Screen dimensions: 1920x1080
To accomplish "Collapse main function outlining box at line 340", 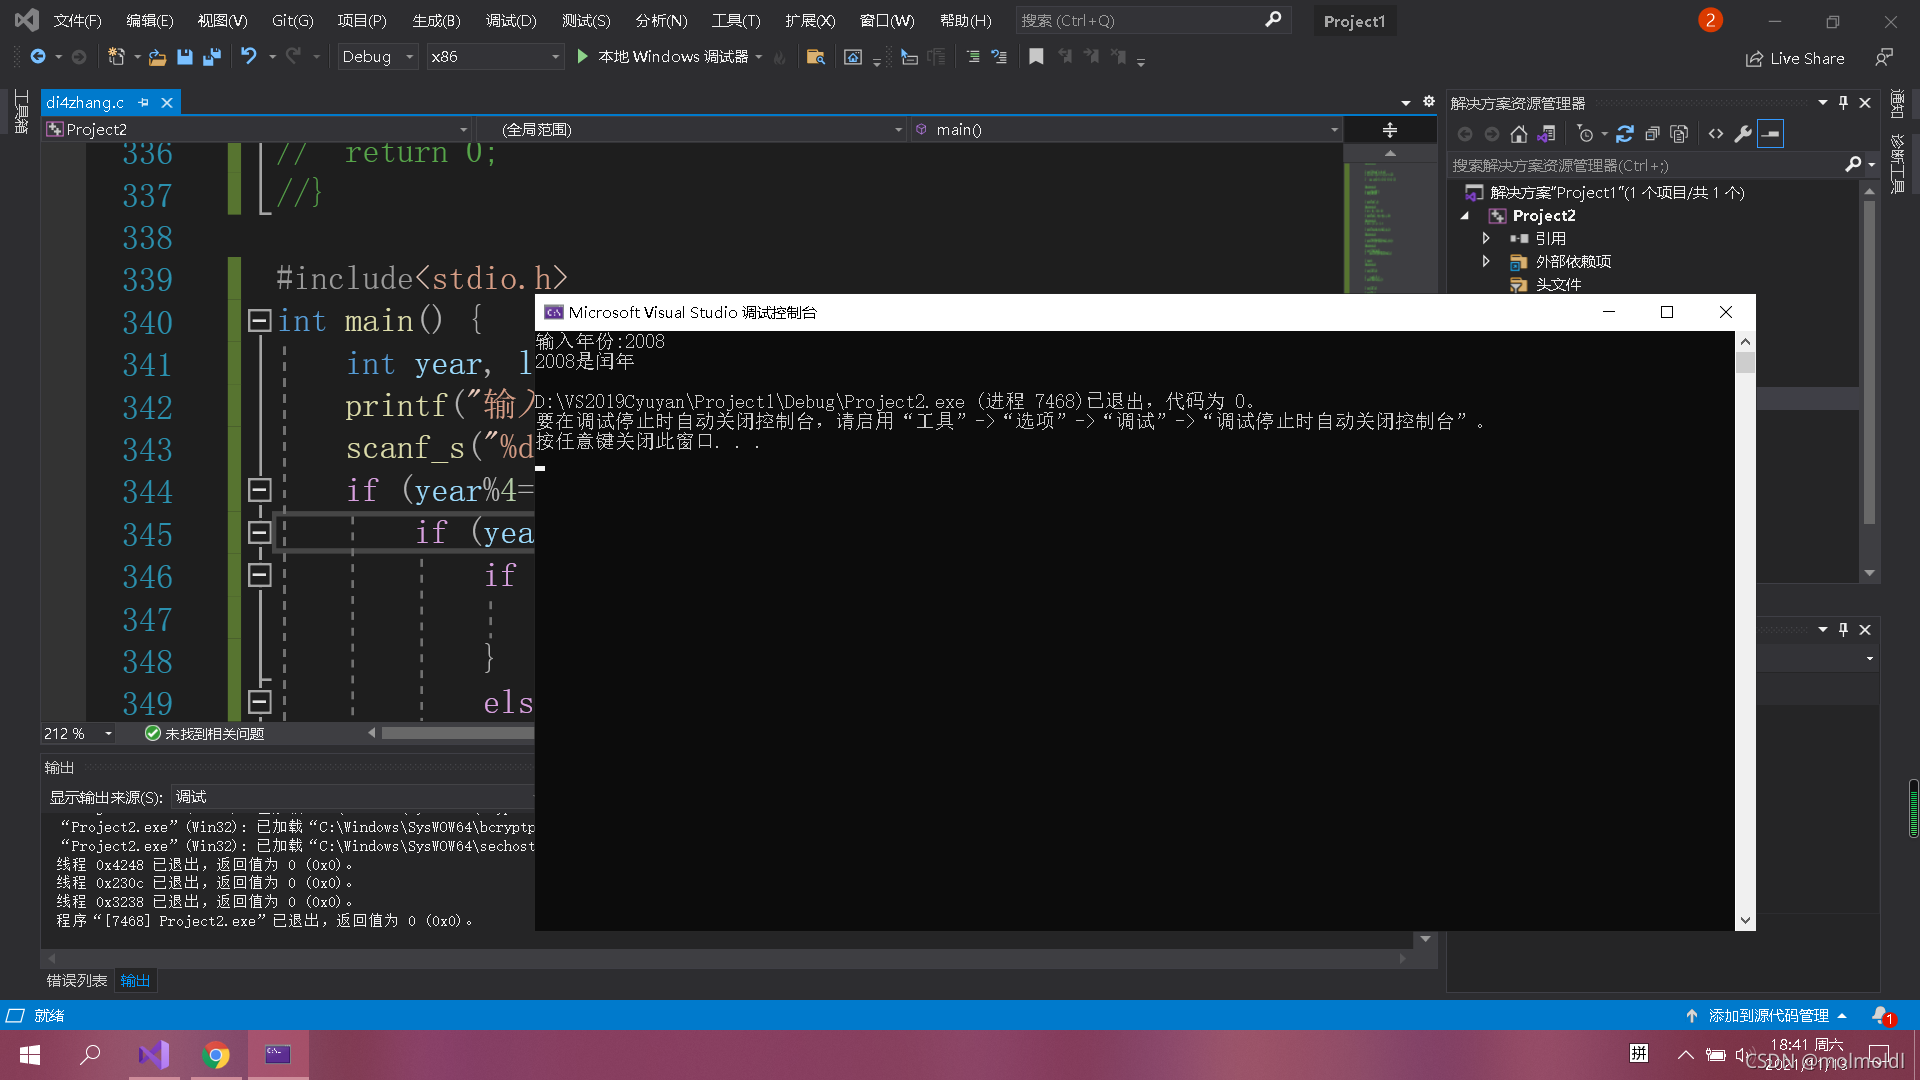I will pos(259,321).
